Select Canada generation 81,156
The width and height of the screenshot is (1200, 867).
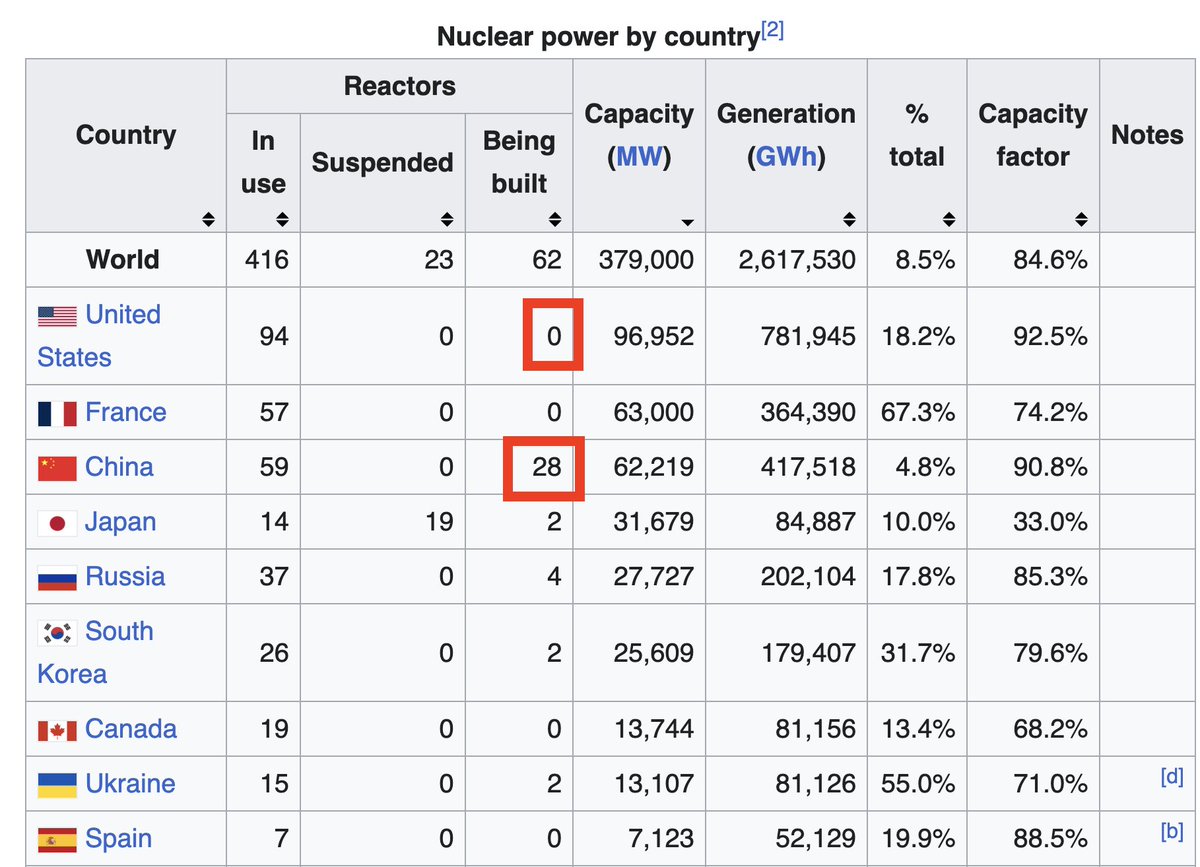tap(809, 729)
